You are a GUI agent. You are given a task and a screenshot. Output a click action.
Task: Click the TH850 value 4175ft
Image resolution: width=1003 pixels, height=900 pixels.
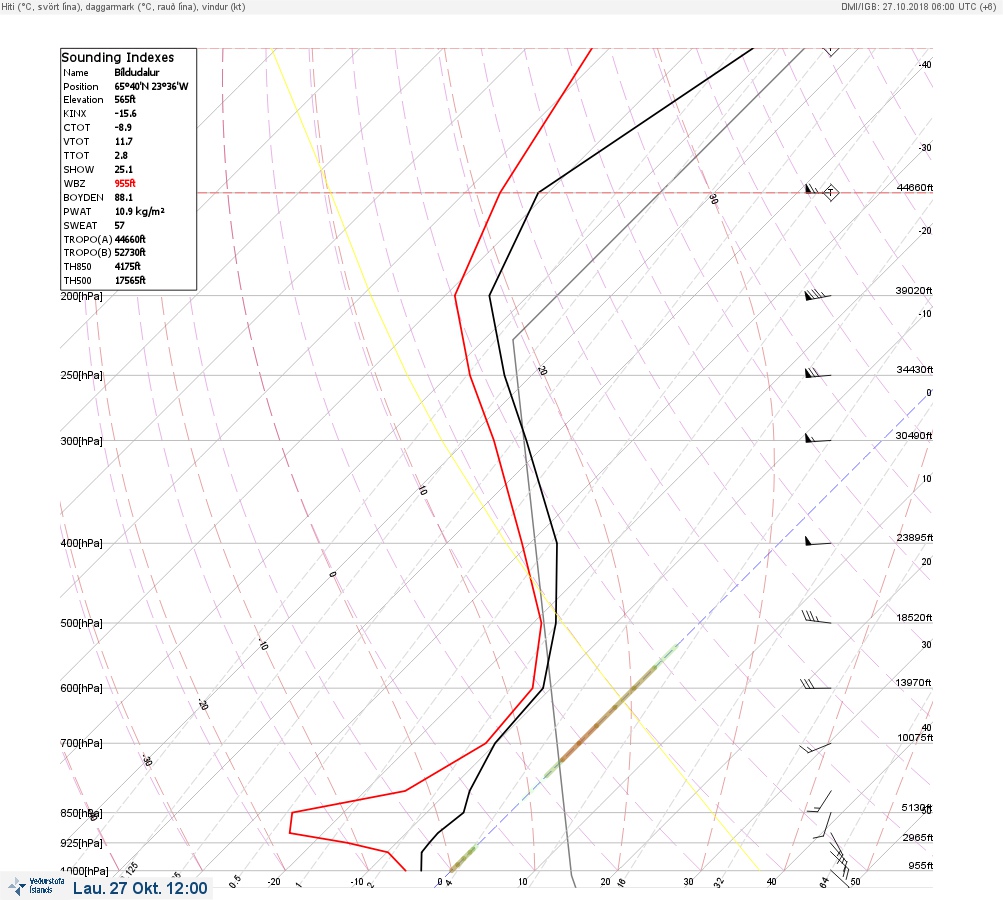(x=127, y=267)
